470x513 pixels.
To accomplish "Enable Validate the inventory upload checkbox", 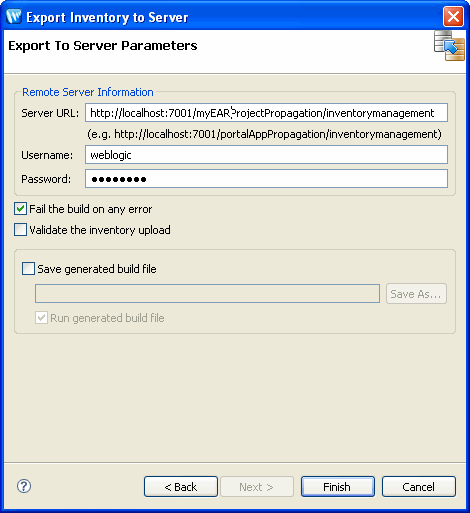I will (x=20, y=230).
